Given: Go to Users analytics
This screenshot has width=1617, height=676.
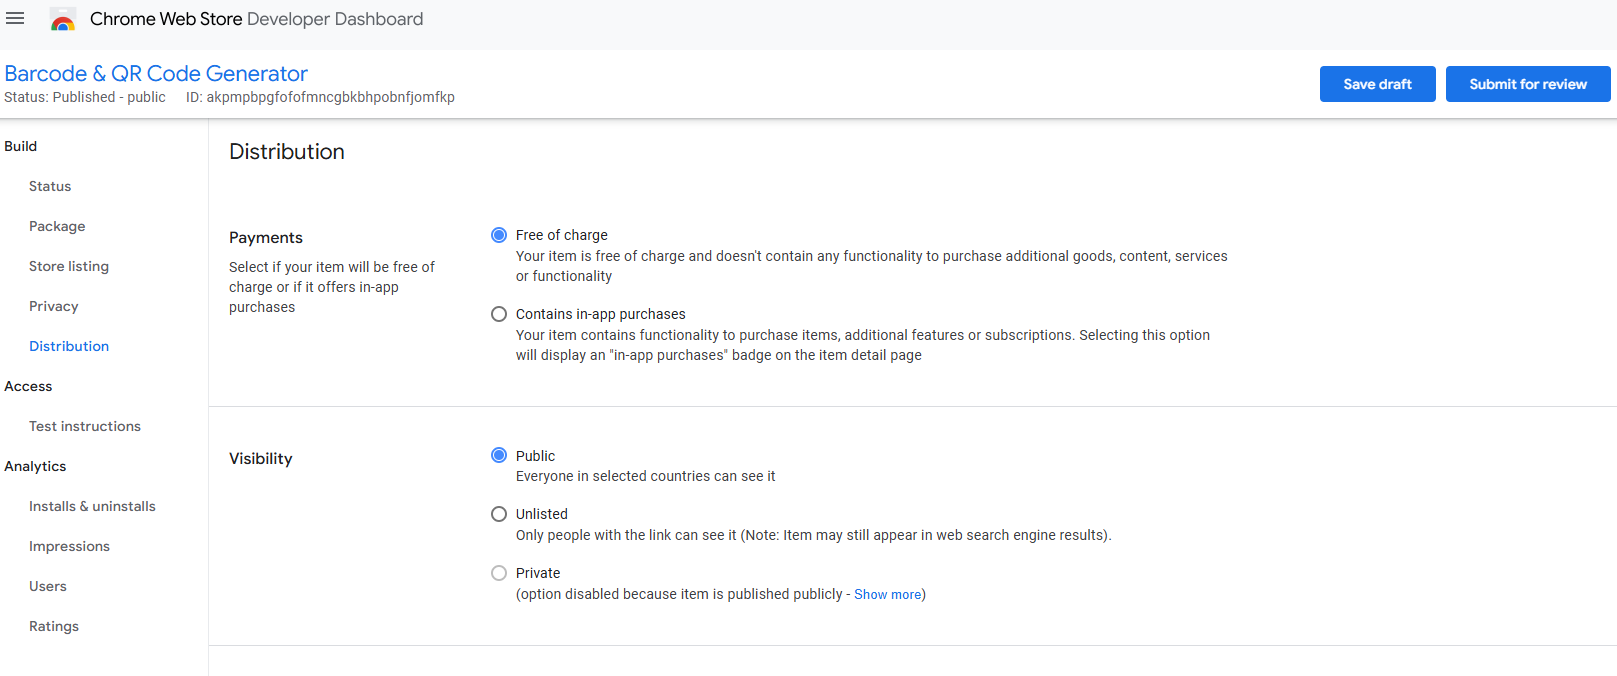Looking at the screenshot, I should click(48, 586).
